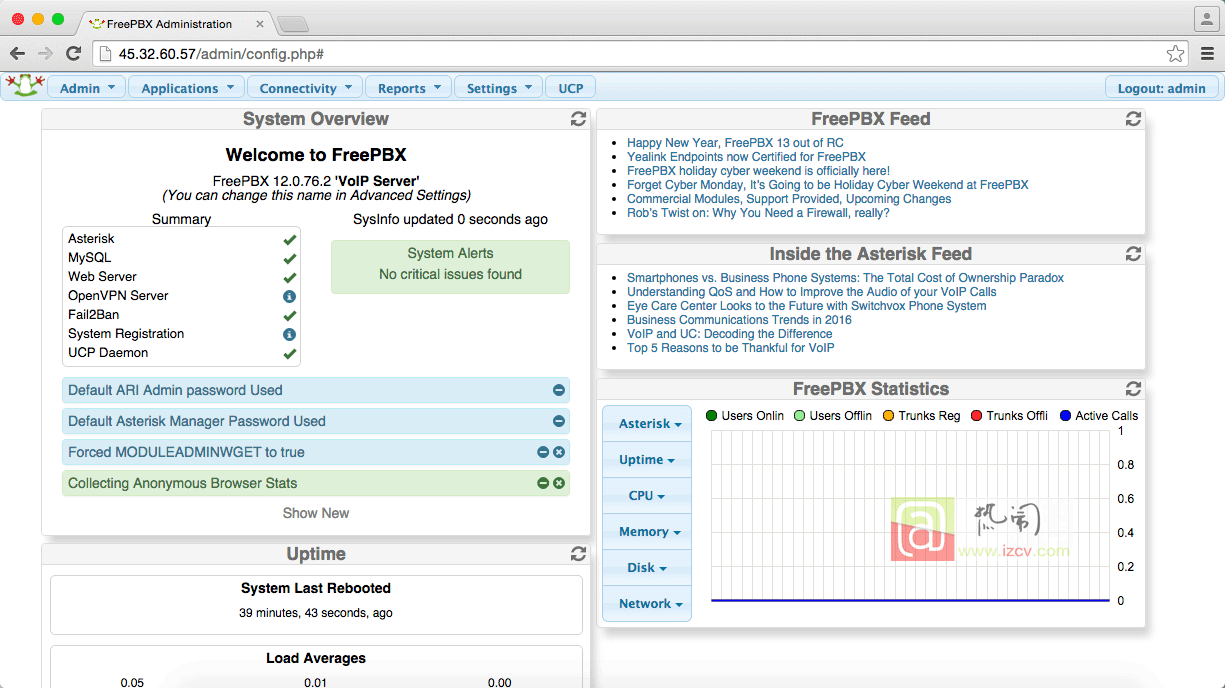Click 'Default ARI Admin password Used' text
The width and height of the screenshot is (1225, 688).
click(x=175, y=390)
